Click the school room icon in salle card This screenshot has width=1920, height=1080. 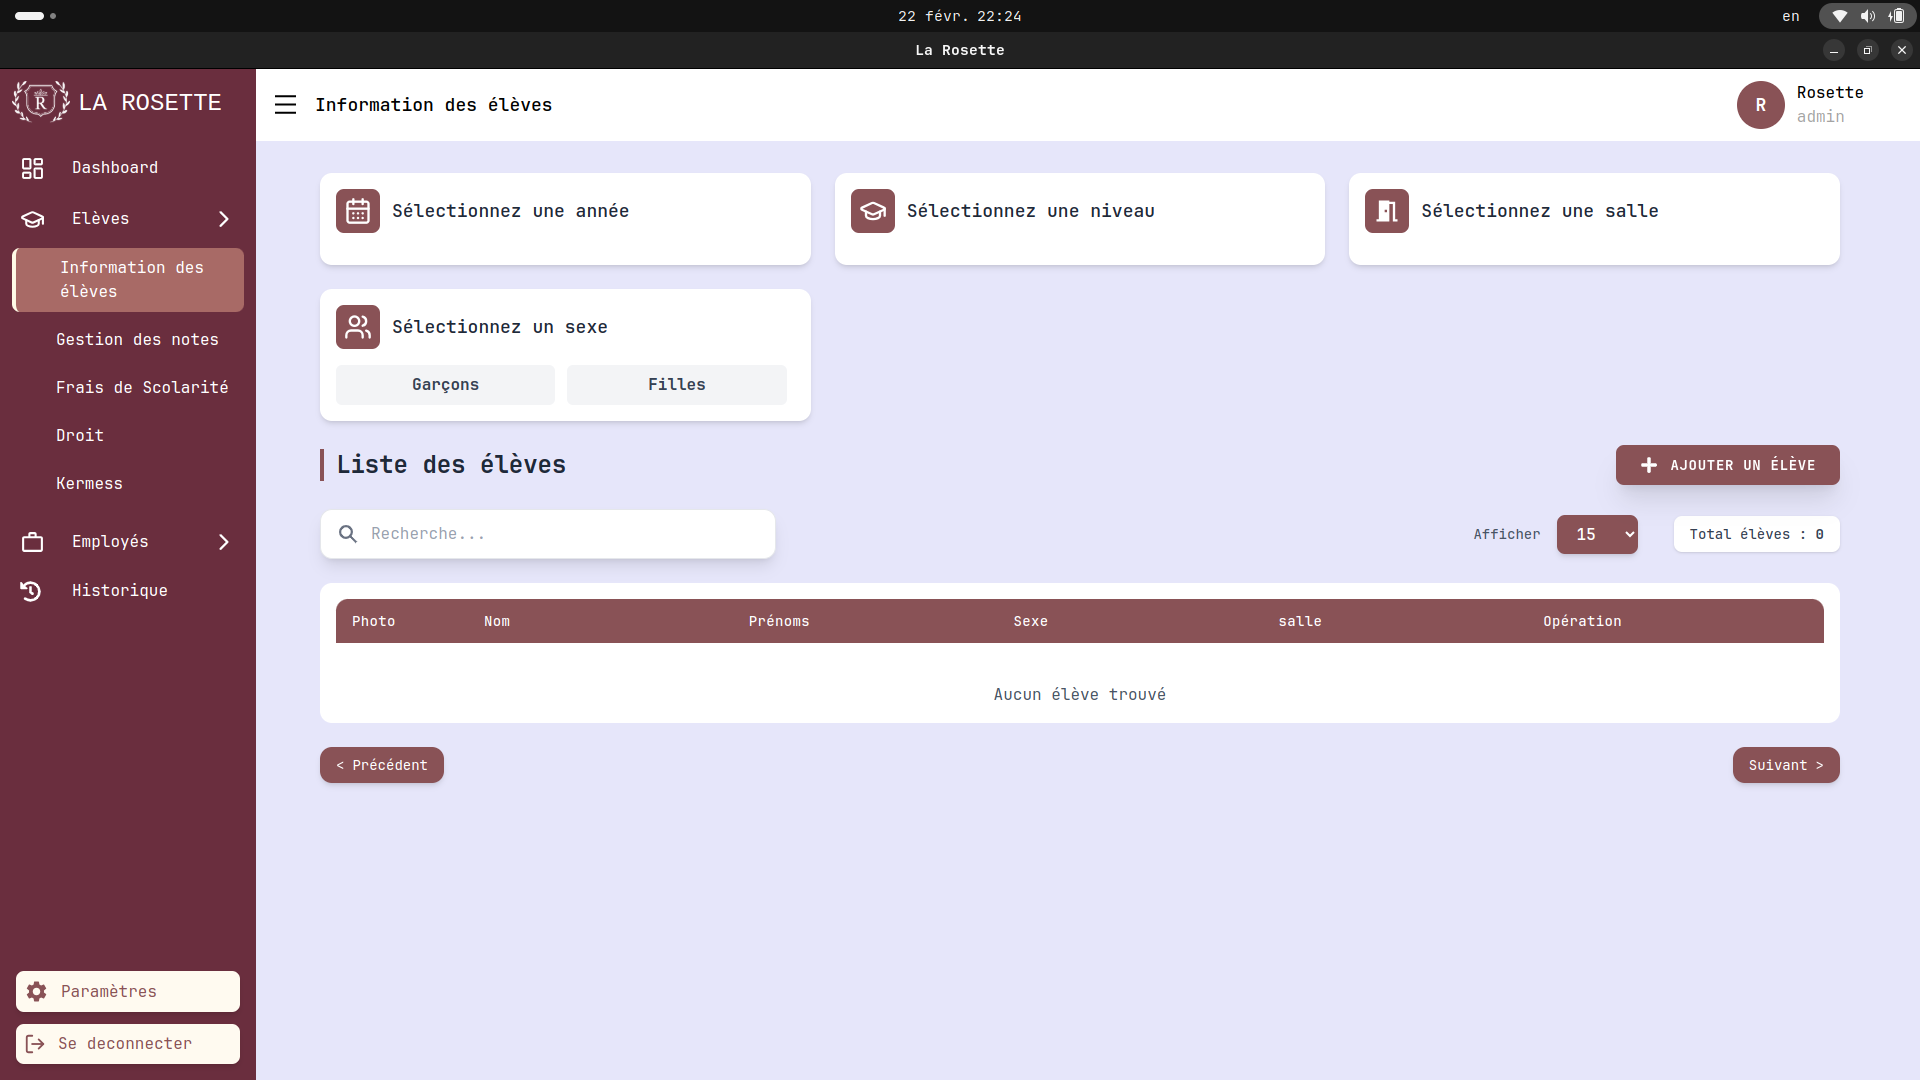[x=1386, y=211]
